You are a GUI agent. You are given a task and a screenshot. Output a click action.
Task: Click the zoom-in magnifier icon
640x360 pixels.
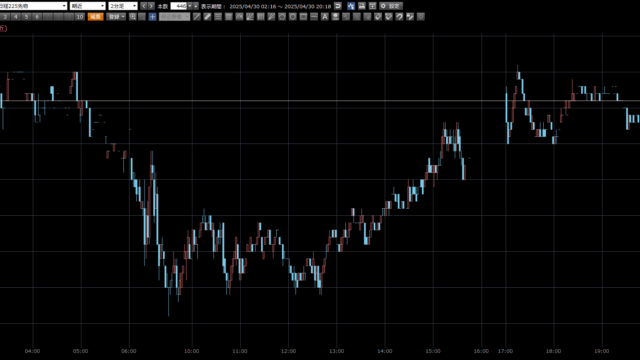(133, 17)
